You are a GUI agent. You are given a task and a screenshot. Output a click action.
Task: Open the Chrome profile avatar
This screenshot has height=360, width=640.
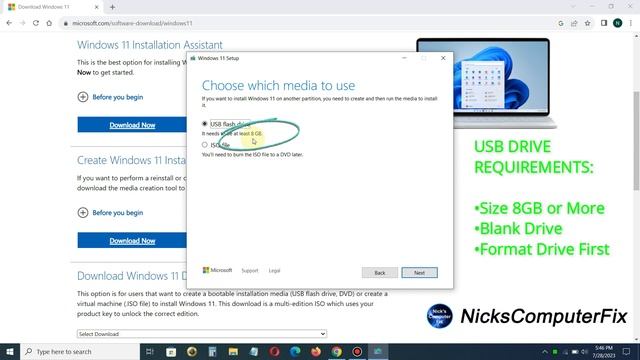(618, 23)
